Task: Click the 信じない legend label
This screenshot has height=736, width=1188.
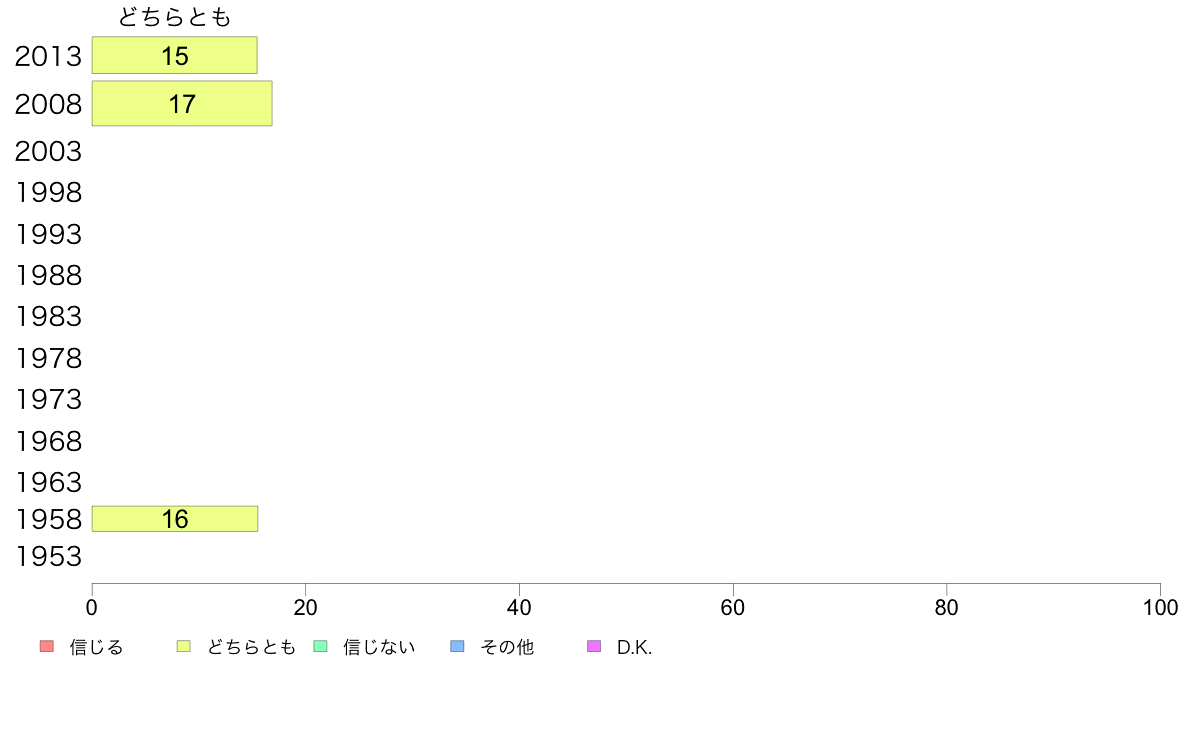Action: click(x=379, y=647)
